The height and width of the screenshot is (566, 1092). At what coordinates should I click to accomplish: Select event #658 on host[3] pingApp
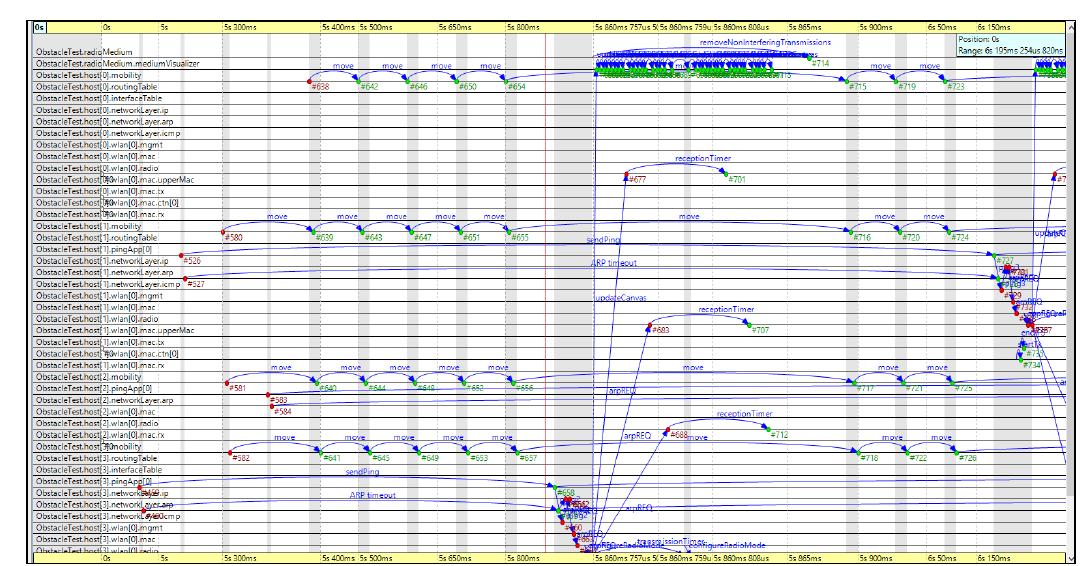555,487
